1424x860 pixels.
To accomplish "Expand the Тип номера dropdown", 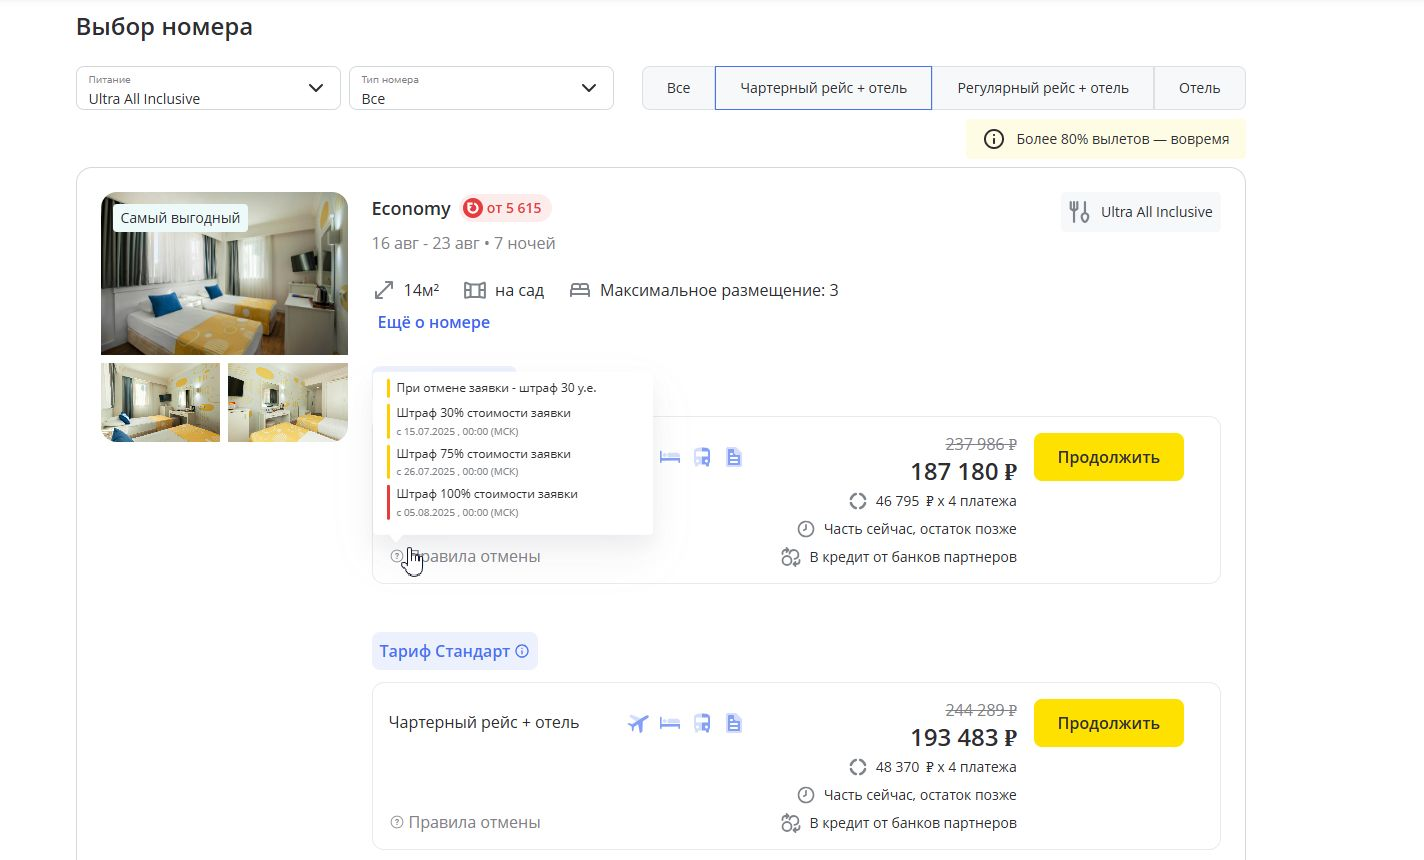I will [x=480, y=88].
